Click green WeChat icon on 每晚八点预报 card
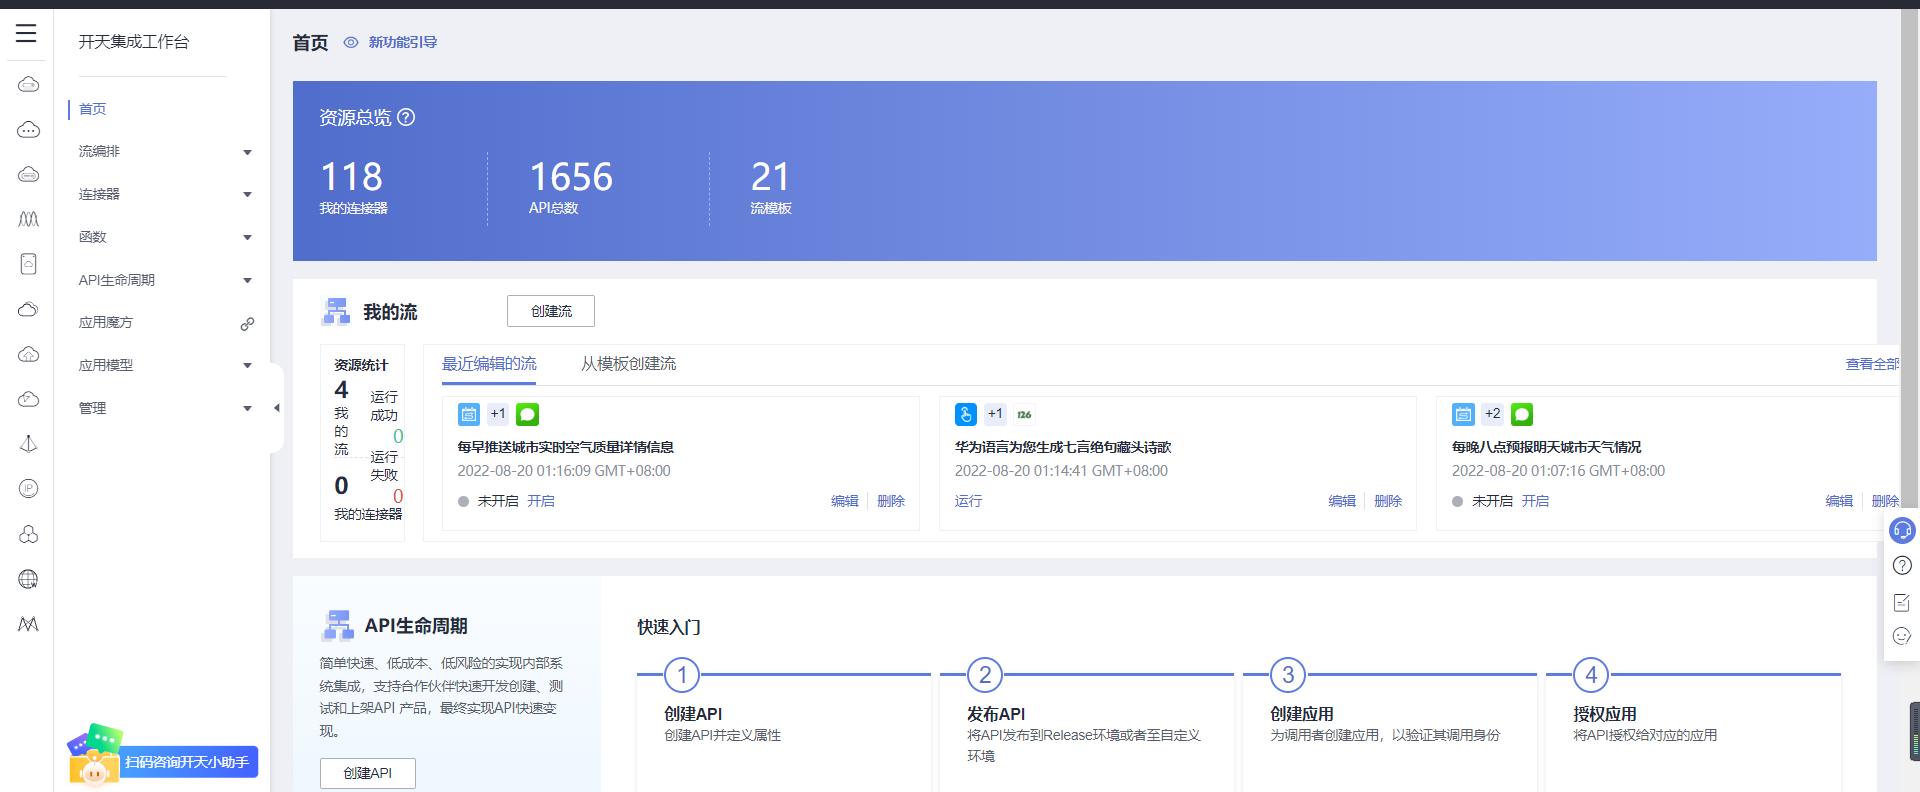 pos(1522,414)
